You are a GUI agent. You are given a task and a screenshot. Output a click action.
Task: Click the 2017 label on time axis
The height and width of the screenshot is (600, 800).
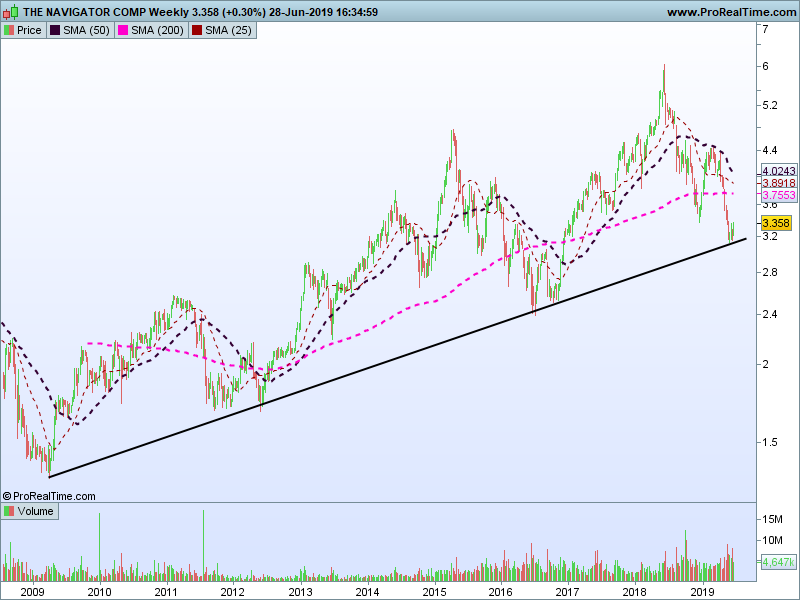(x=567, y=592)
